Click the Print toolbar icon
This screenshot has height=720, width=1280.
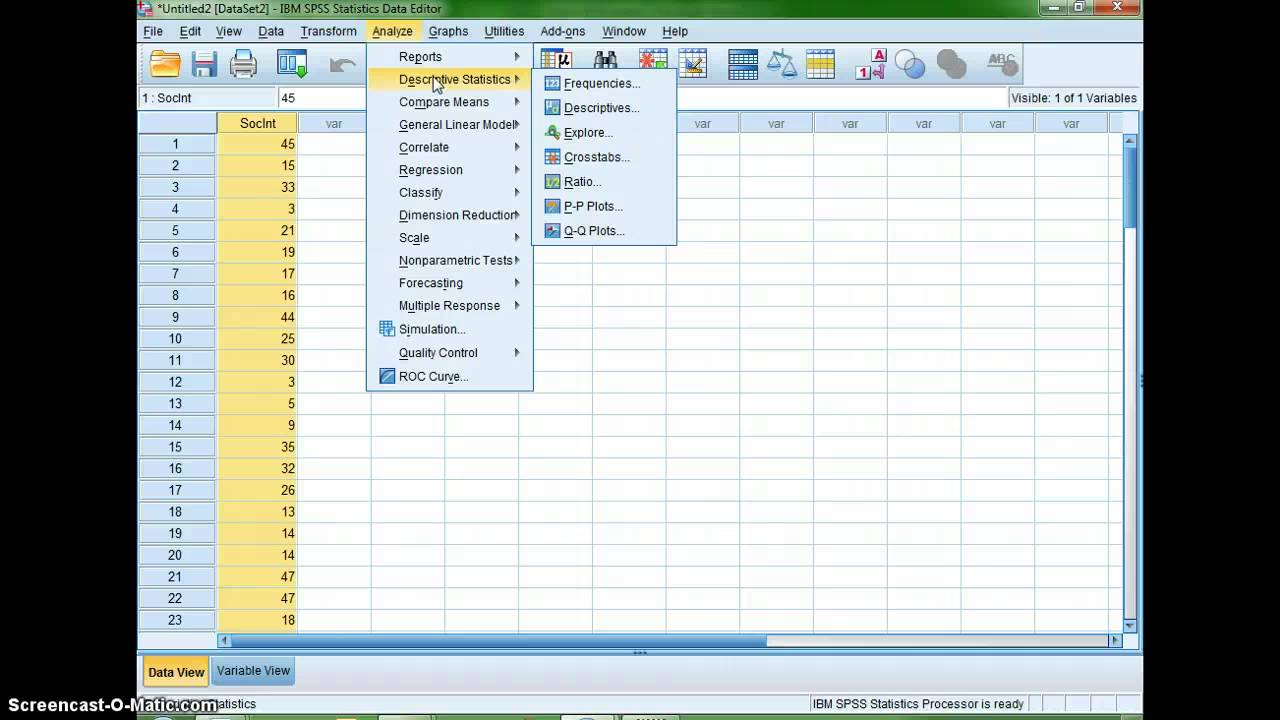[x=244, y=65]
